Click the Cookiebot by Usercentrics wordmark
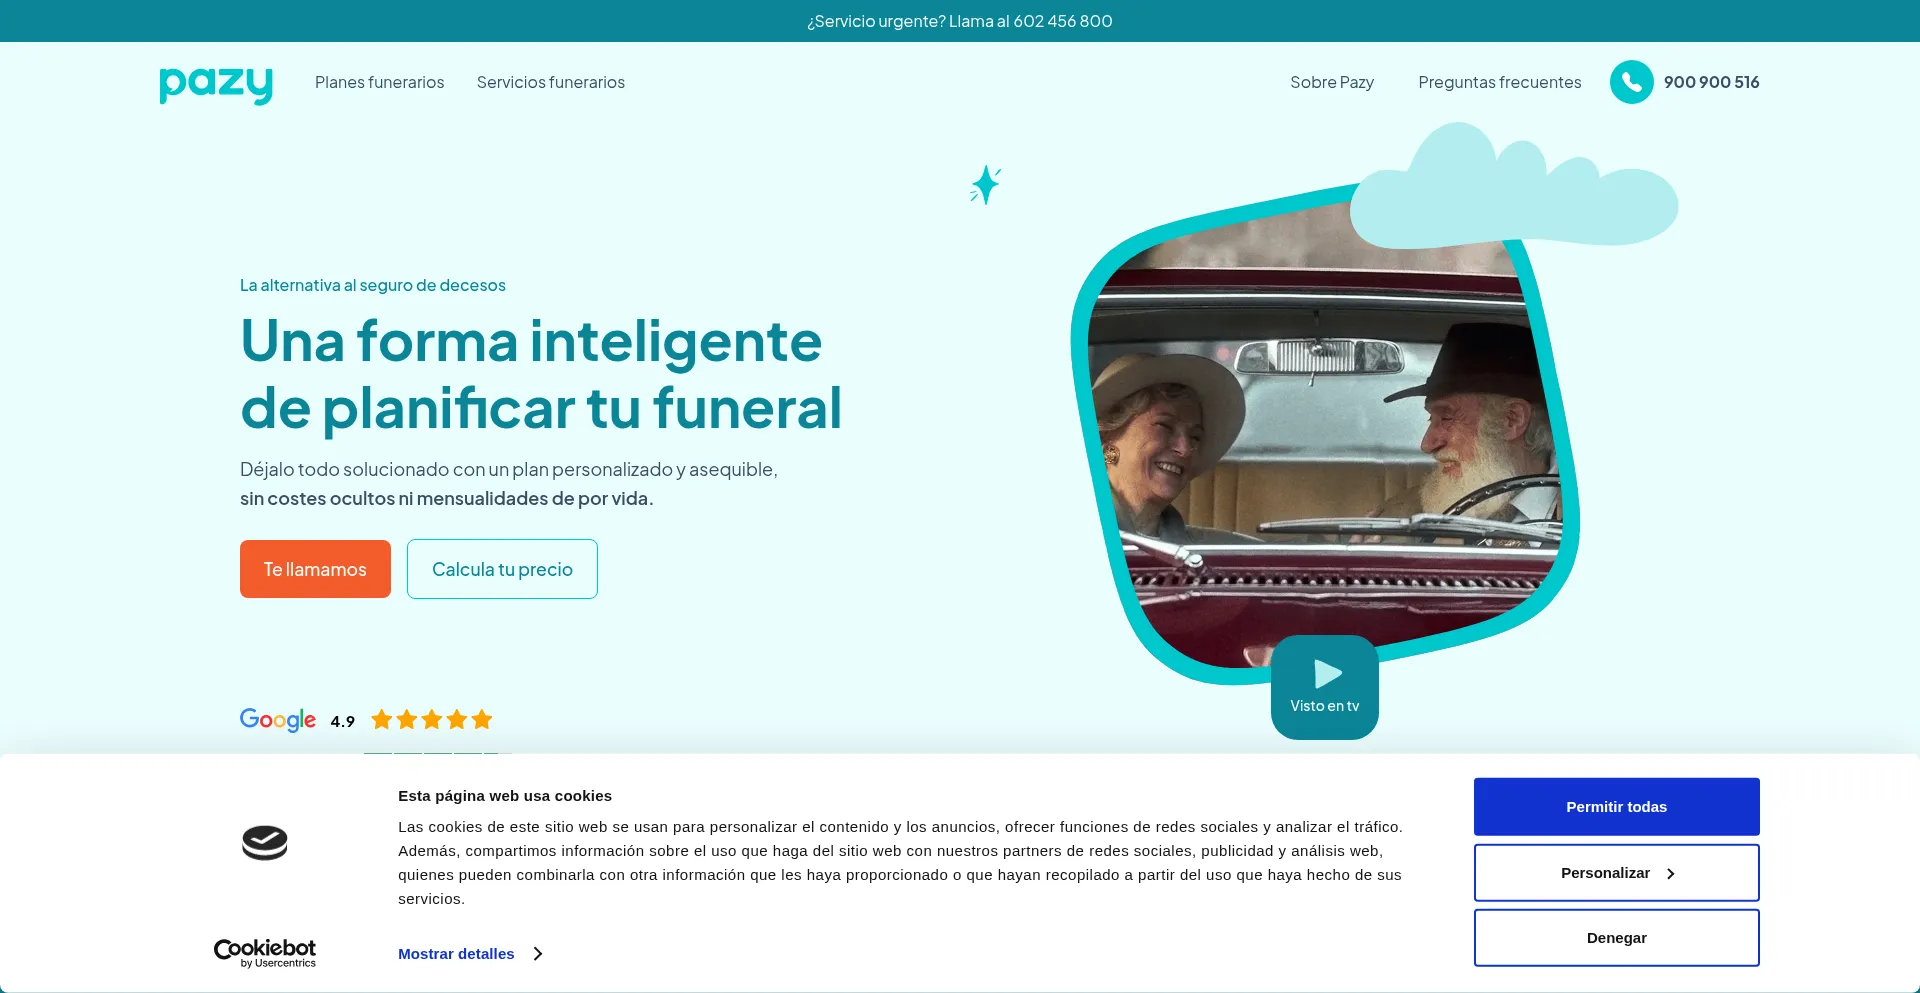The width and height of the screenshot is (1920, 993). coord(265,952)
